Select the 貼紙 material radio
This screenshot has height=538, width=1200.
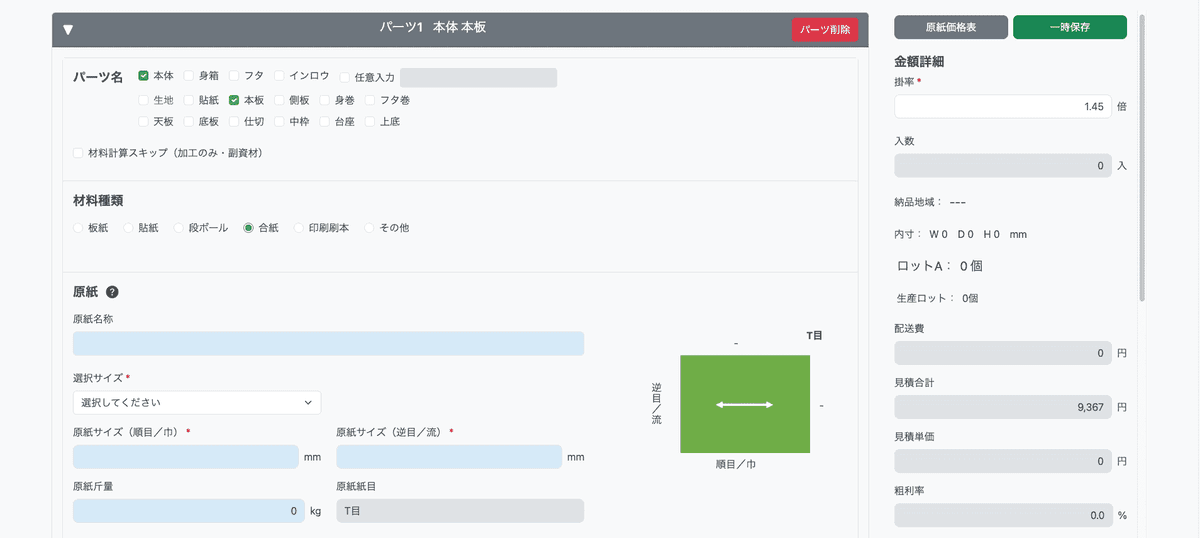point(128,228)
